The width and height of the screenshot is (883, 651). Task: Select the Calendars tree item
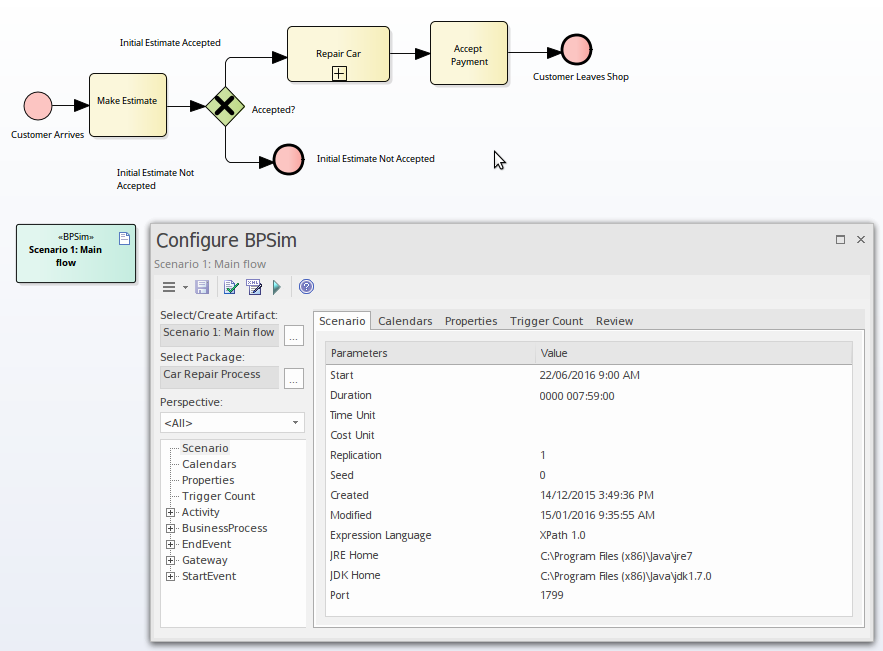208,464
